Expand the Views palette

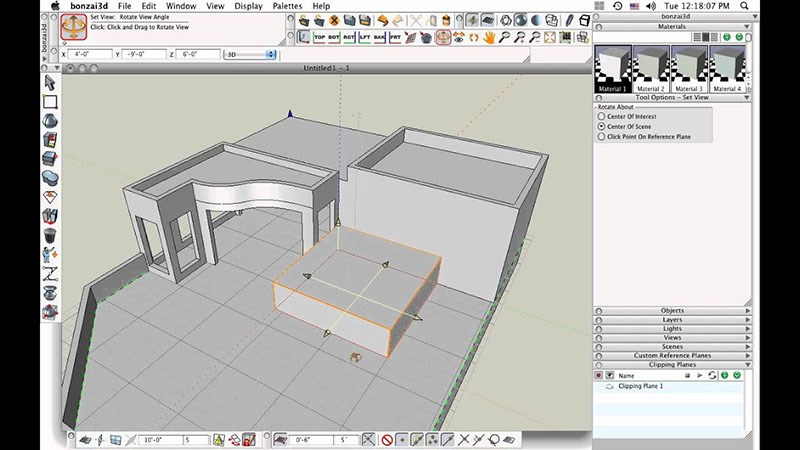point(748,338)
